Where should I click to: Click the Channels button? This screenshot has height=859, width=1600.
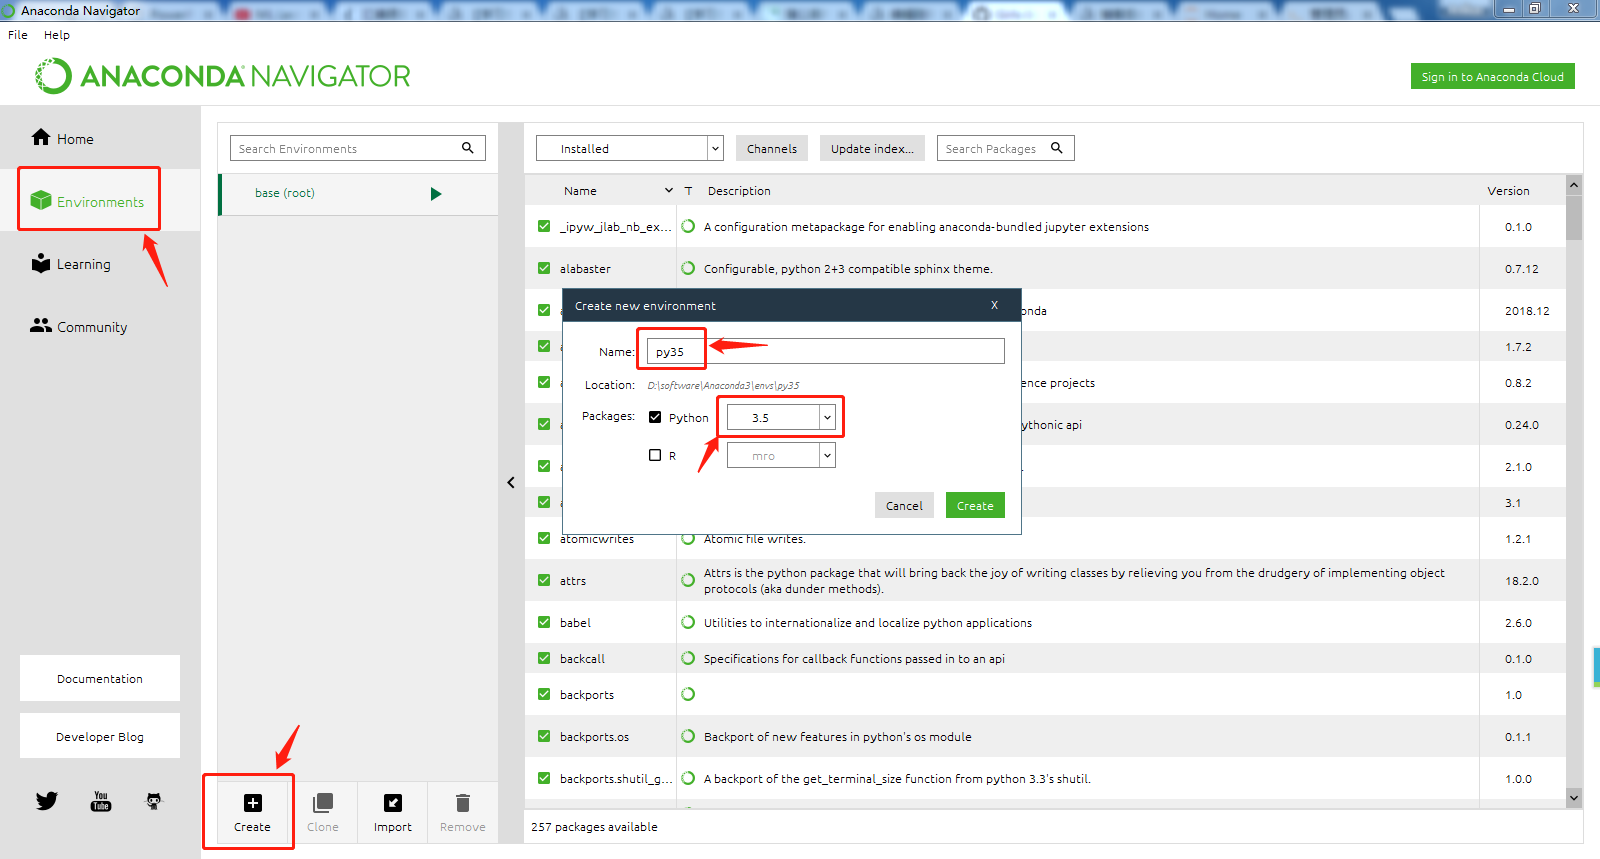pos(772,148)
